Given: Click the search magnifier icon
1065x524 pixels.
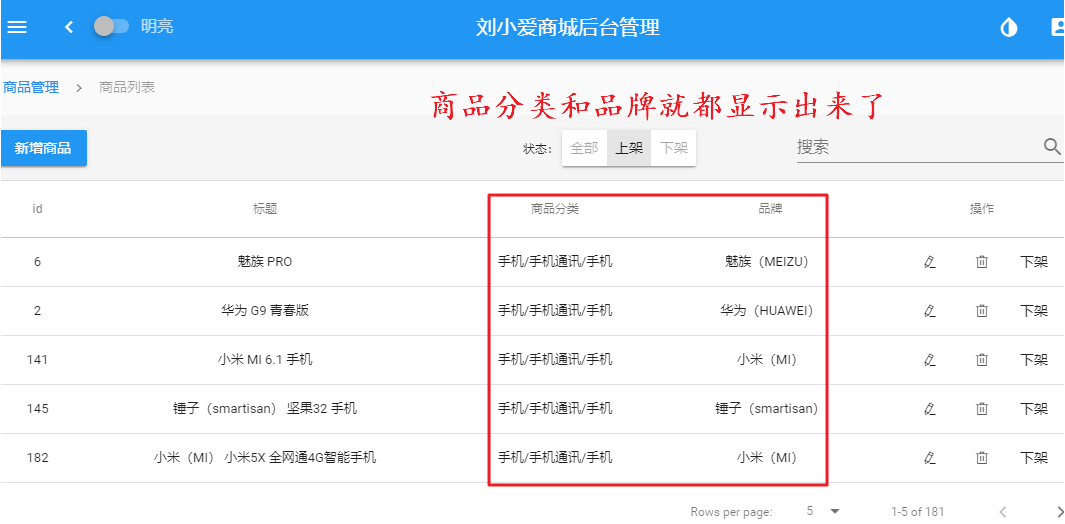Looking at the screenshot, I should (x=1052, y=147).
